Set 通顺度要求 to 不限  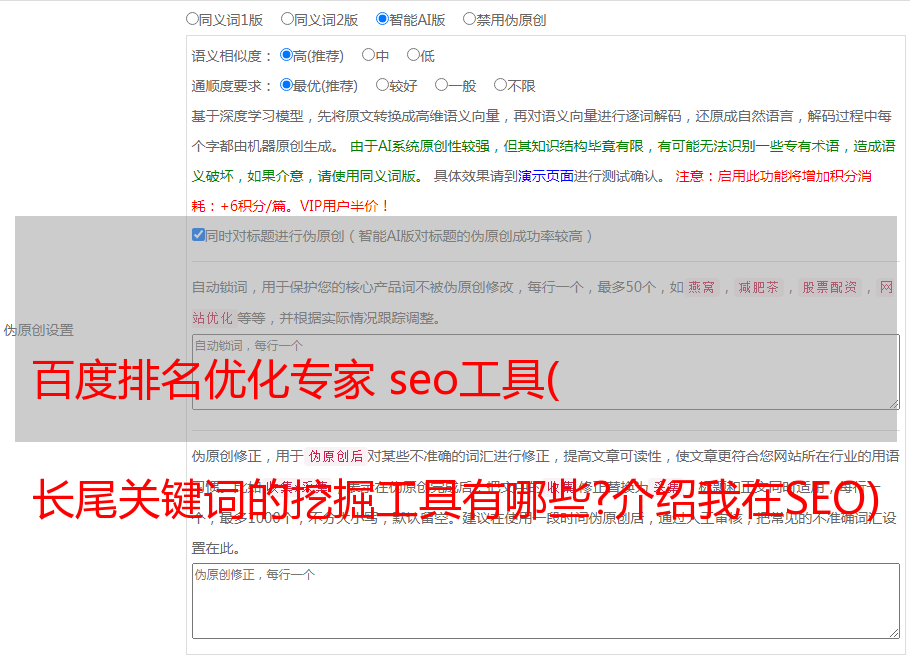[x=500, y=85]
